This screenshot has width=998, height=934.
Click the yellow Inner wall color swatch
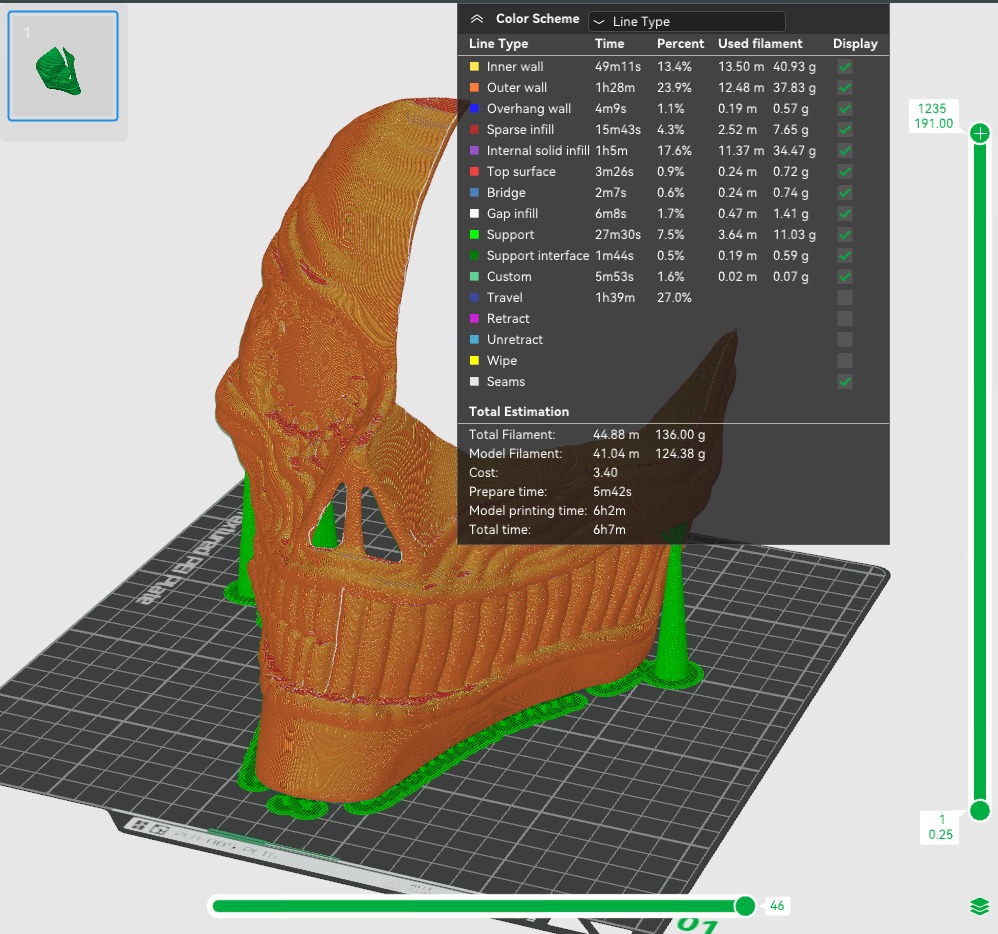pos(474,66)
